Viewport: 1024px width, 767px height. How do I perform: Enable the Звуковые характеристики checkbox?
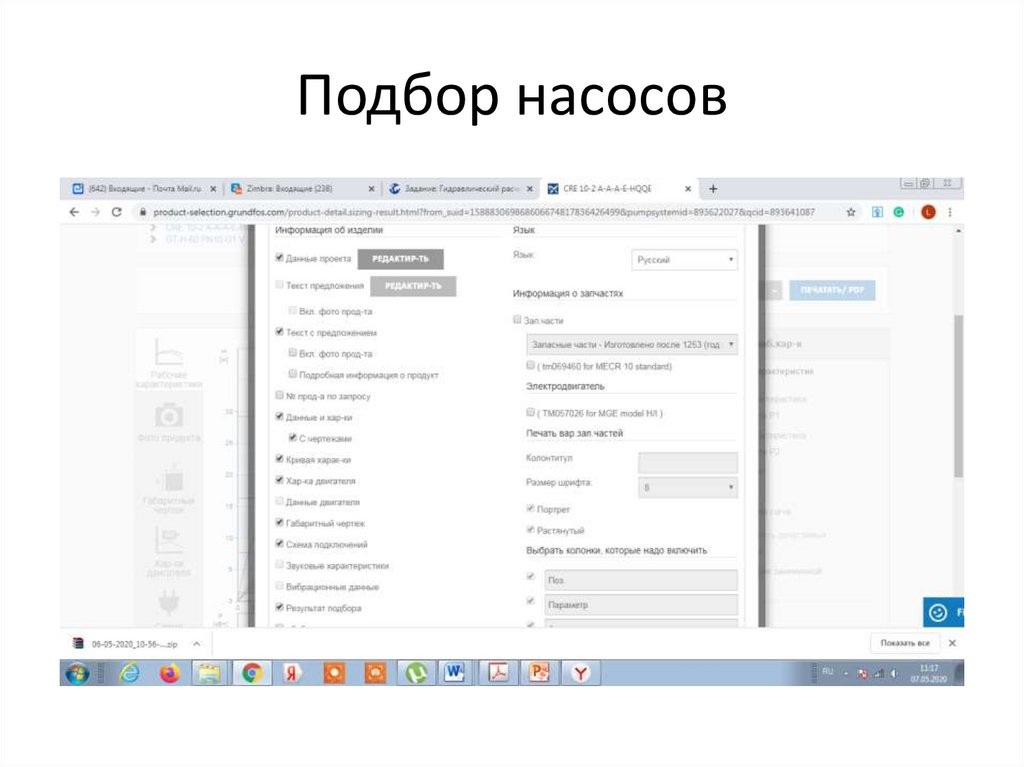pos(279,565)
